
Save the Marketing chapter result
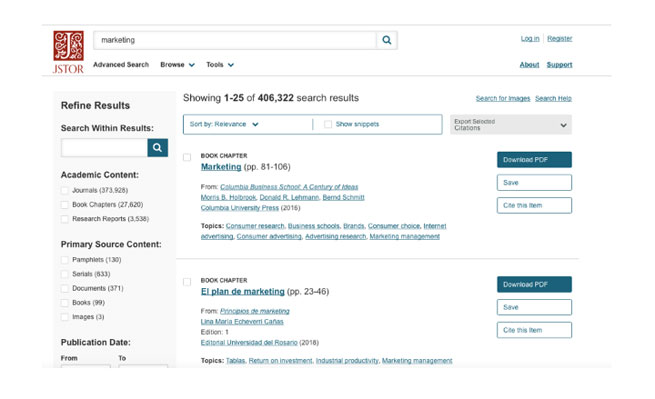[x=534, y=183]
